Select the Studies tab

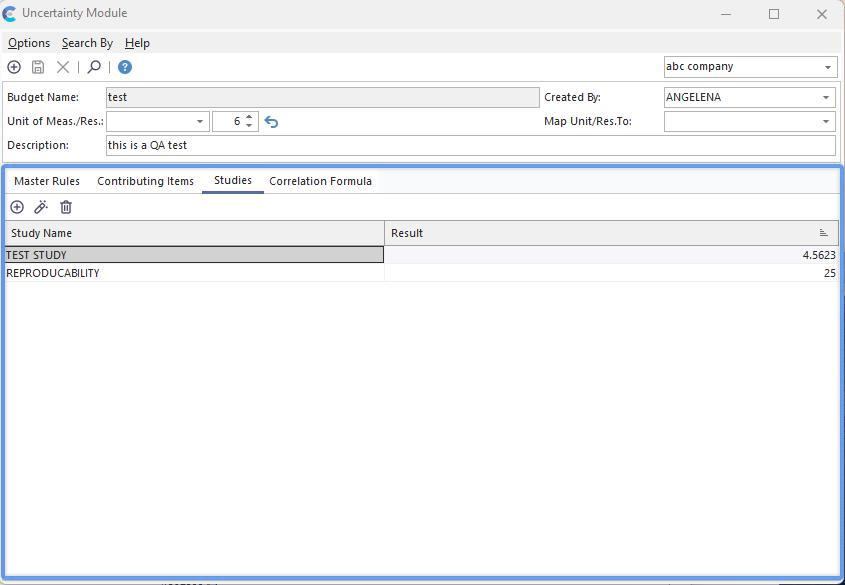point(233,180)
